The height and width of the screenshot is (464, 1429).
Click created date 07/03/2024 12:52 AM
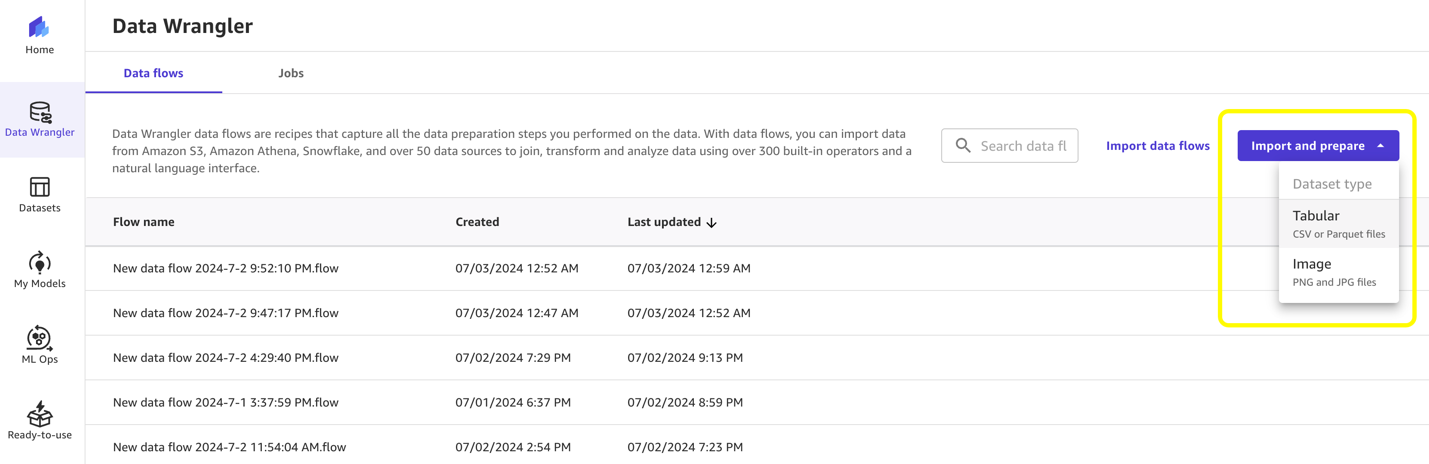[x=517, y=268]
